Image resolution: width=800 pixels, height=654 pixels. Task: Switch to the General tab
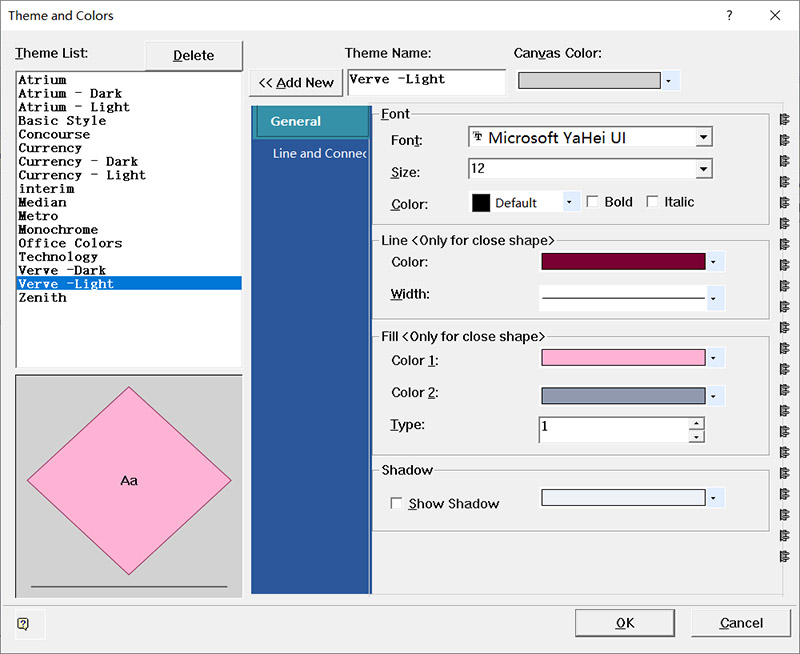311,121
